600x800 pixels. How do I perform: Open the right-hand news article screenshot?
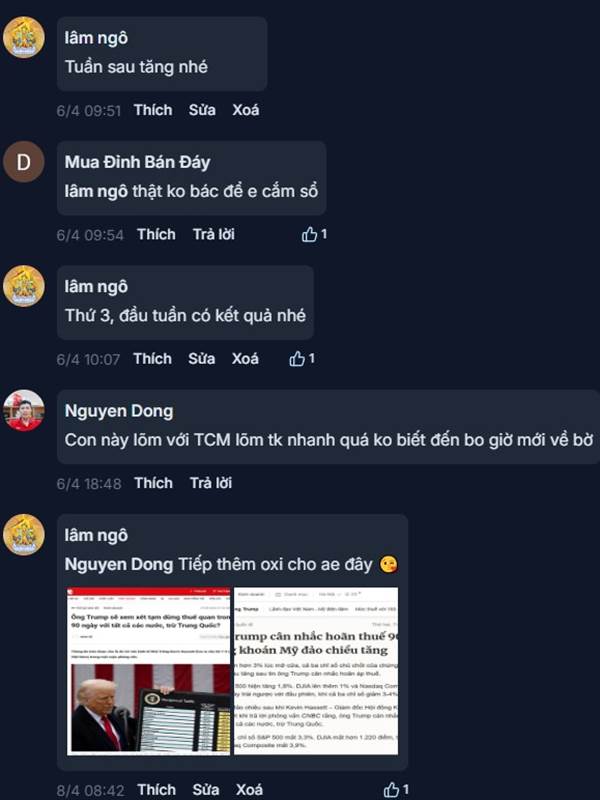(316, 671)
